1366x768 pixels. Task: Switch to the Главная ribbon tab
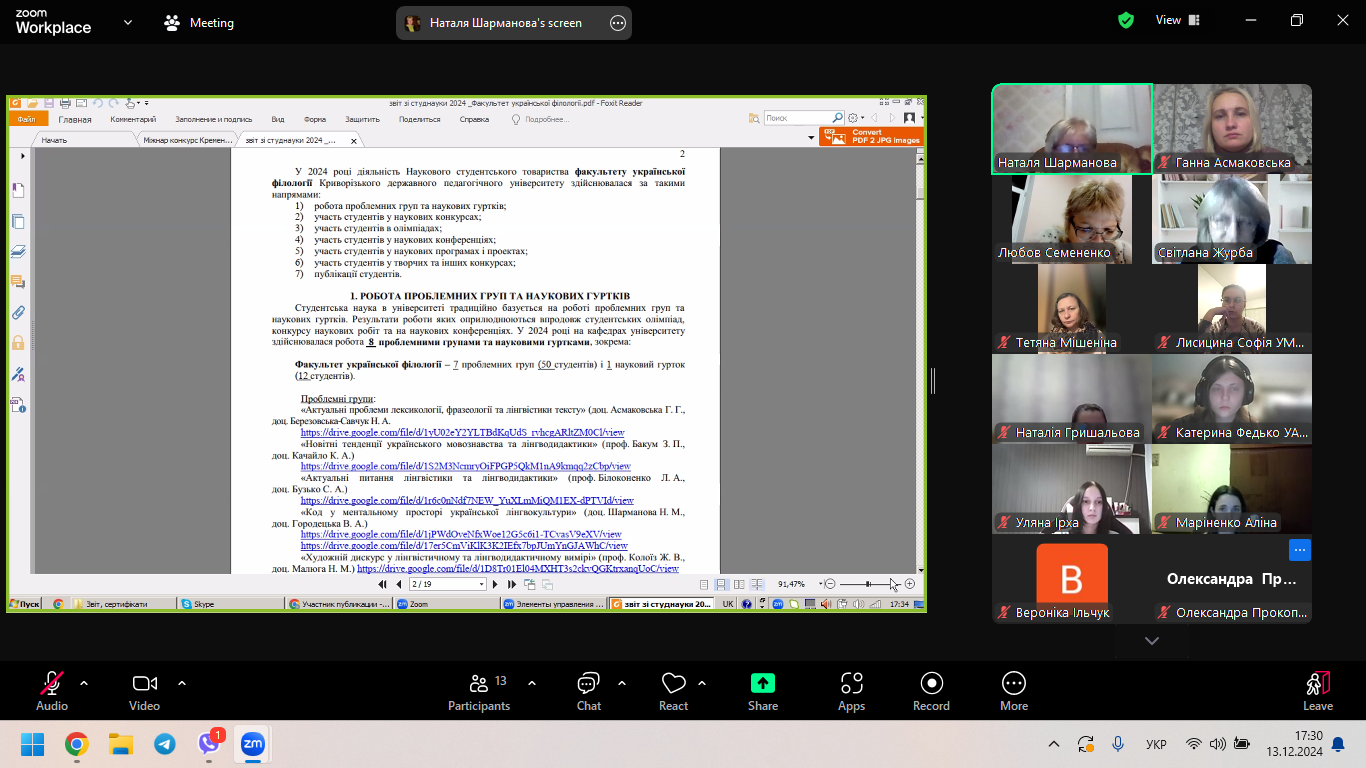(x=75, y=119)
